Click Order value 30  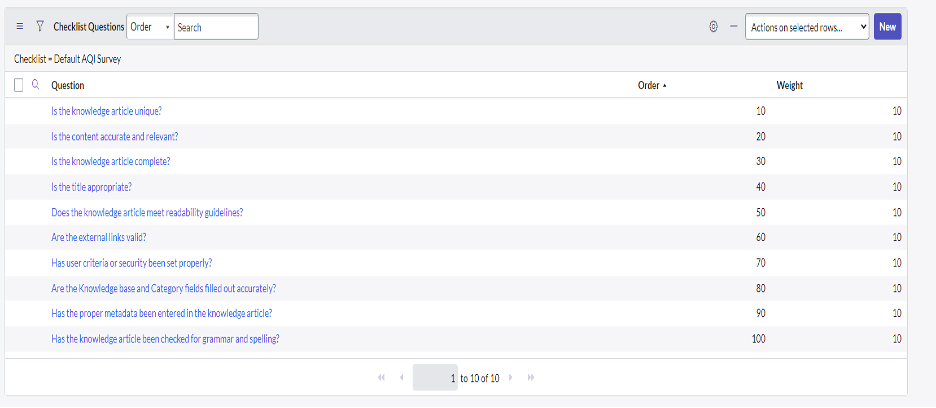760,161
